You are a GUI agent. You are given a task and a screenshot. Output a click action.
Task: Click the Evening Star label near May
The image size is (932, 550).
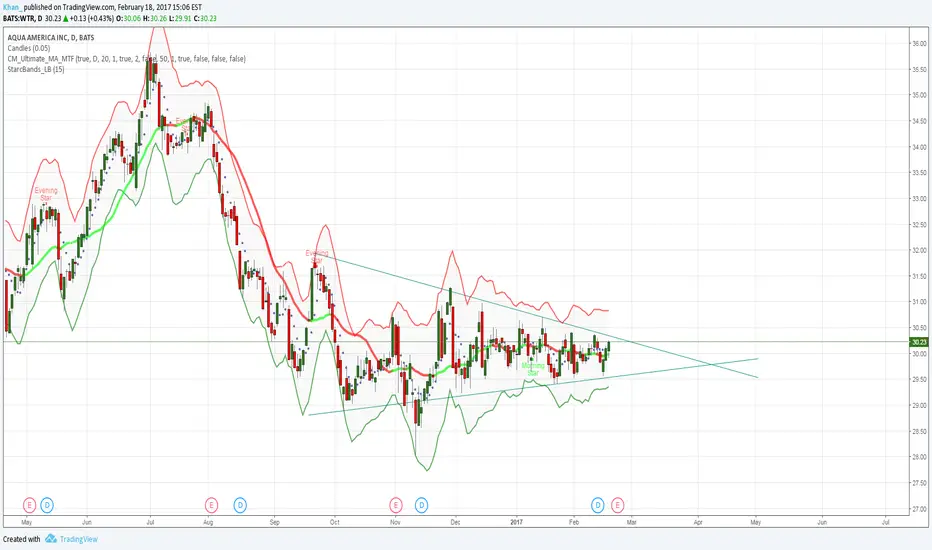click(x=46, y=194)
